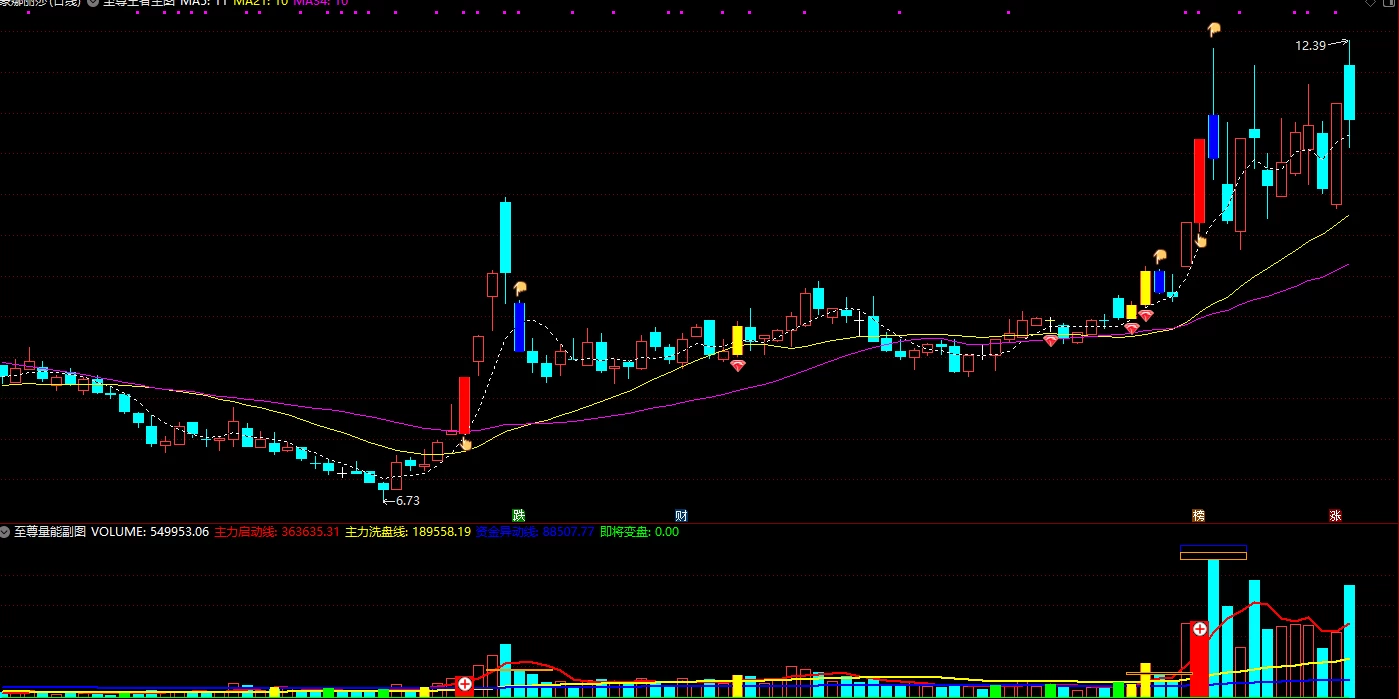Viewport: 1399px width, 699px height.
Task: Click the 跌 marker on the time axis
Action: point(518,515)
